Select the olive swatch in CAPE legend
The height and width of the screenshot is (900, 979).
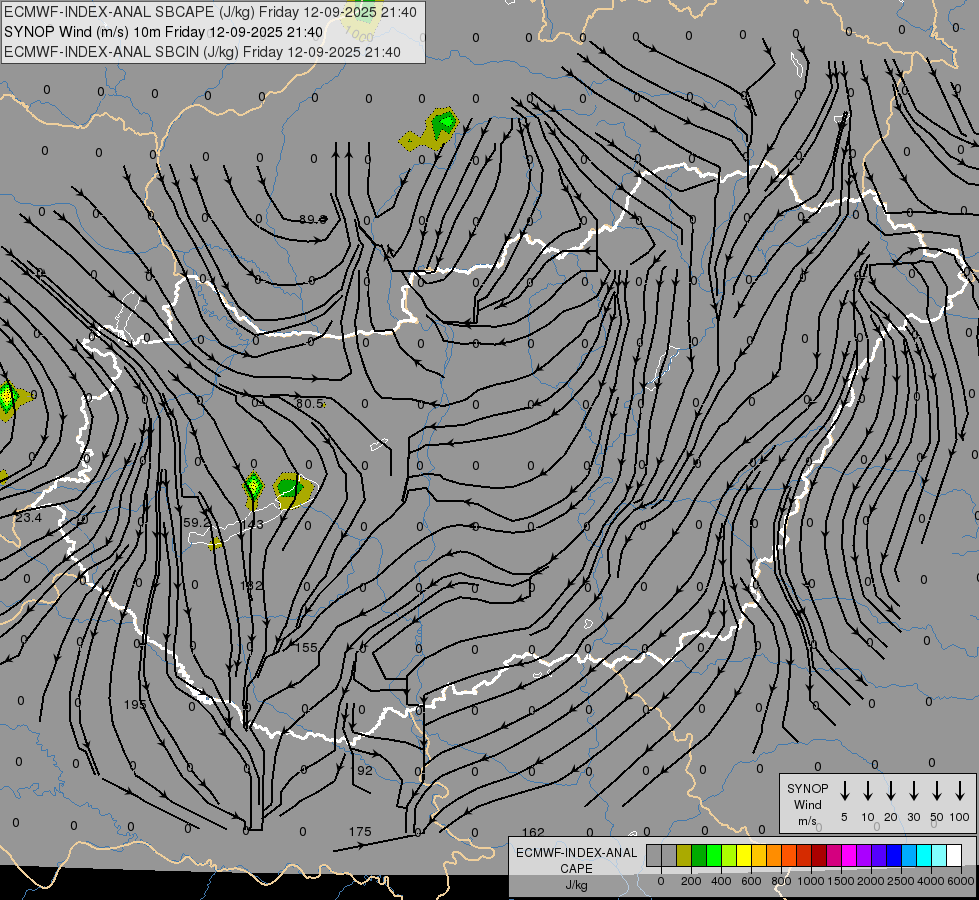click(684, 856)
